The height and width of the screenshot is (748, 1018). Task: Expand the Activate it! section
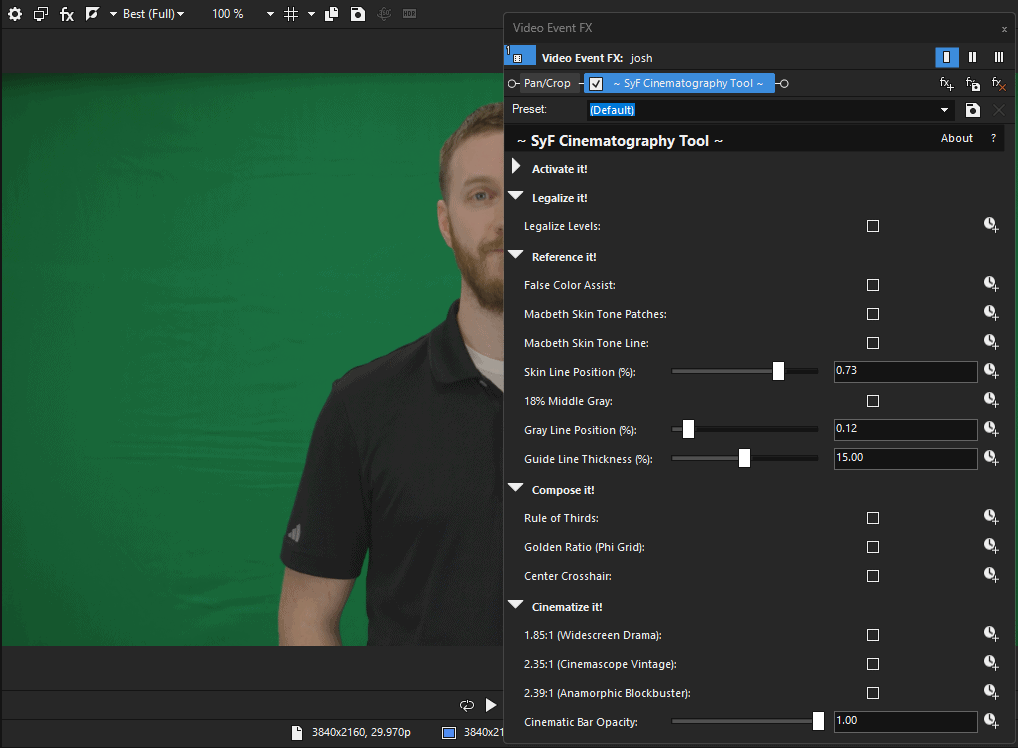tap(515, 166)
